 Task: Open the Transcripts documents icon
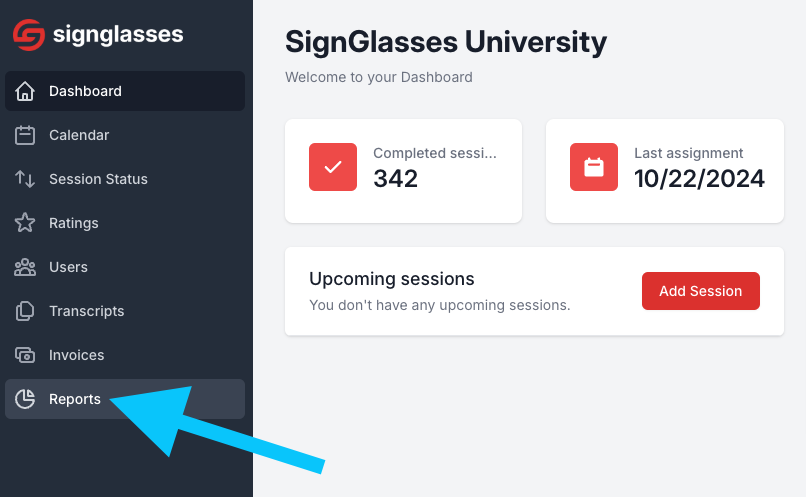click(x=25, y=311)
